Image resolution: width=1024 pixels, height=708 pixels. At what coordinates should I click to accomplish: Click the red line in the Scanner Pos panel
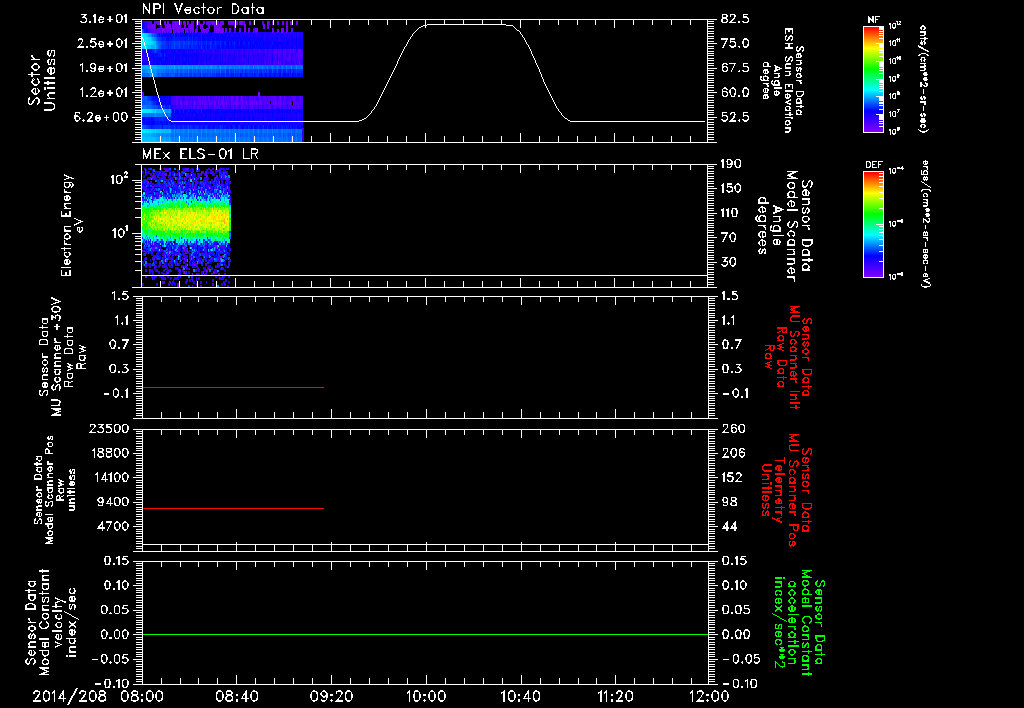coord(232,508)
